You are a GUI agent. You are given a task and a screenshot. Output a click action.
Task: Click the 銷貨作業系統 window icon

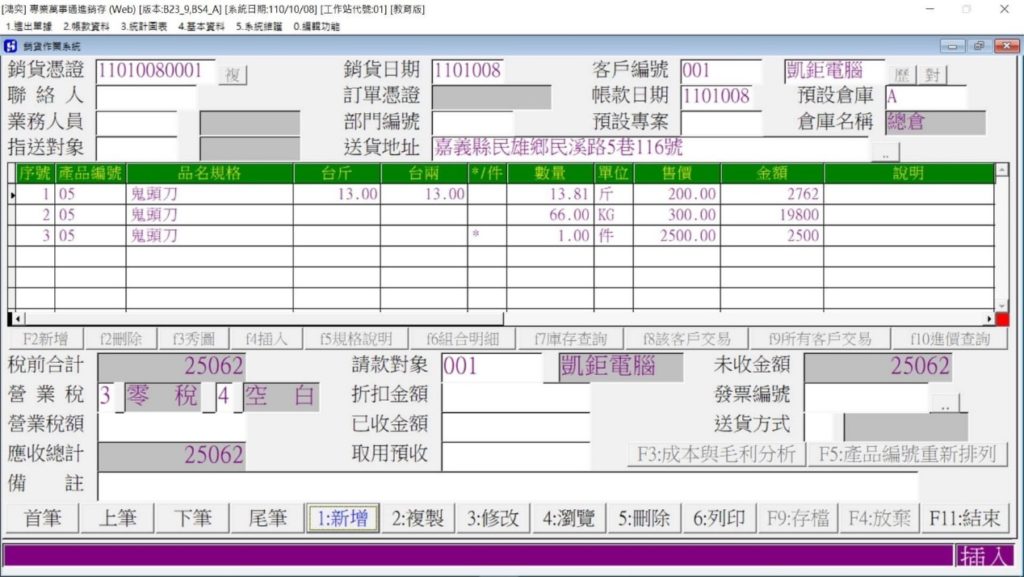10,46
